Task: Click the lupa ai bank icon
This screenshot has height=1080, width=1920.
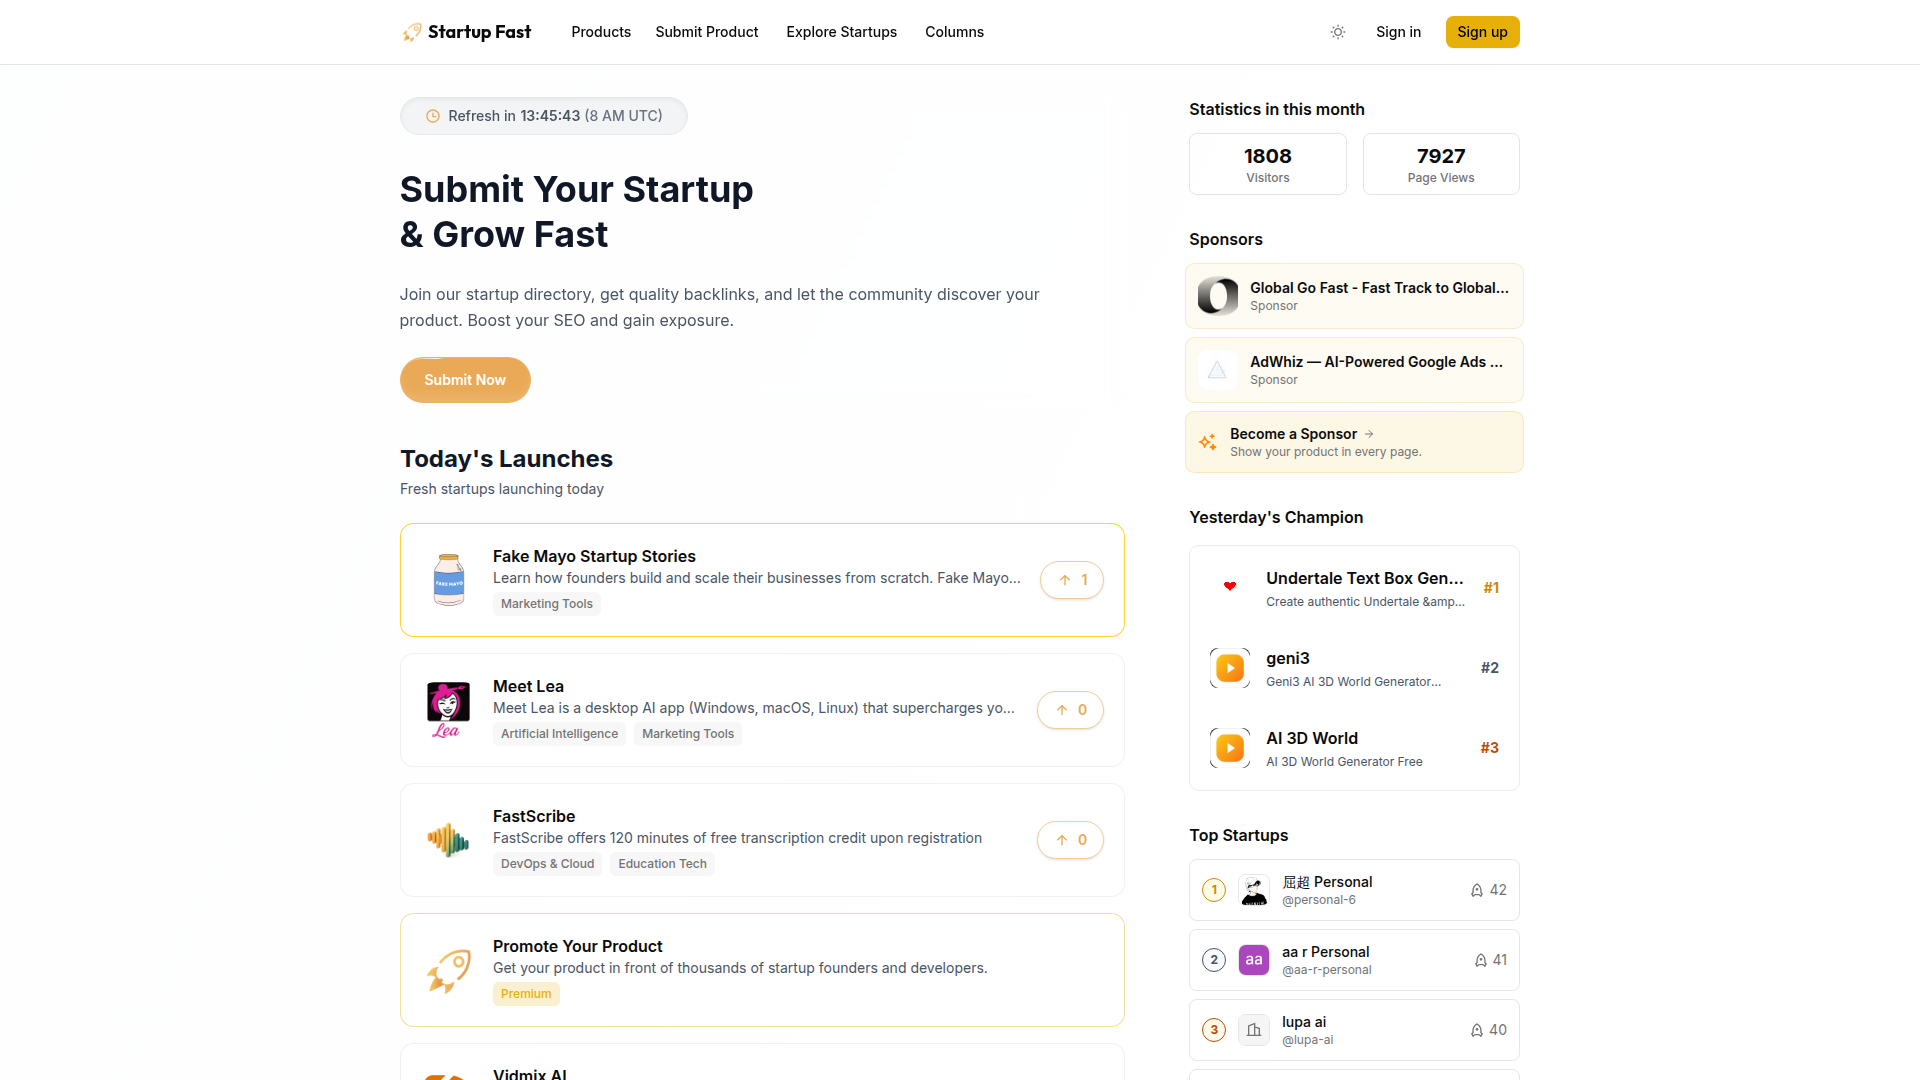Action: point(1253,1029)
